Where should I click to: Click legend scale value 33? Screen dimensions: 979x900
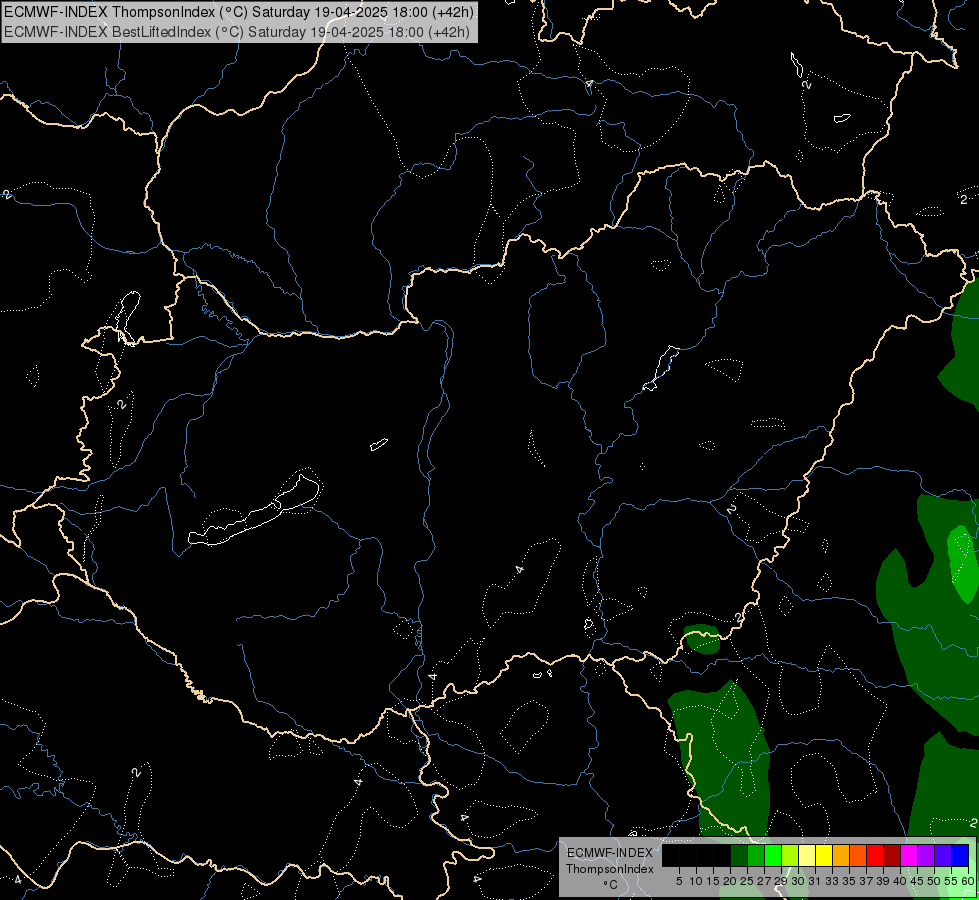pyautogui.click(x=832, y=881)
